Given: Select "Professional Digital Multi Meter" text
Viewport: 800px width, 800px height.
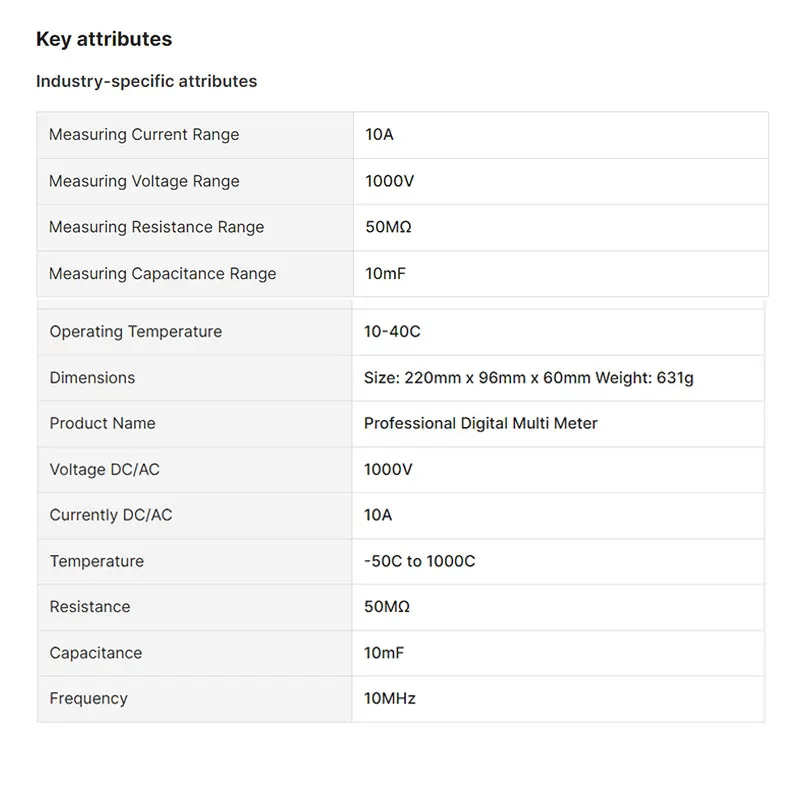Looking at the screenshot, I should (480, 423).
